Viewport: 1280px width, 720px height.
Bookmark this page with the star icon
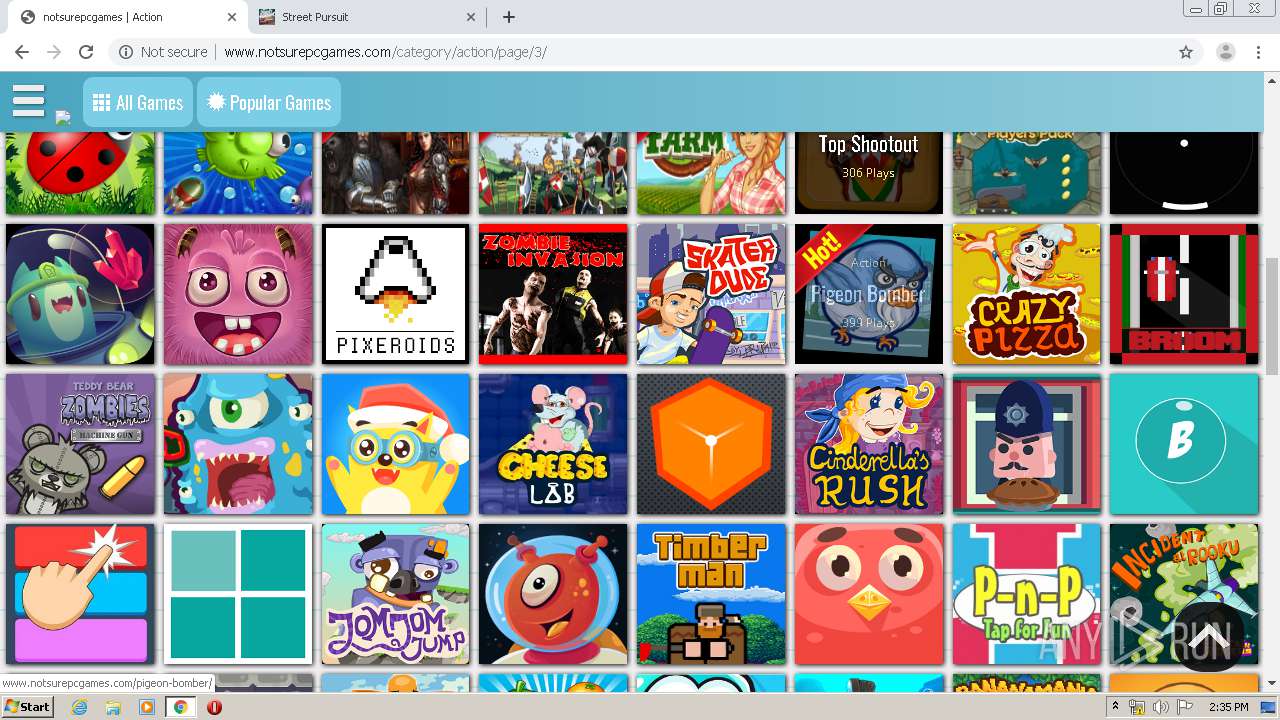coord(1186,52)
